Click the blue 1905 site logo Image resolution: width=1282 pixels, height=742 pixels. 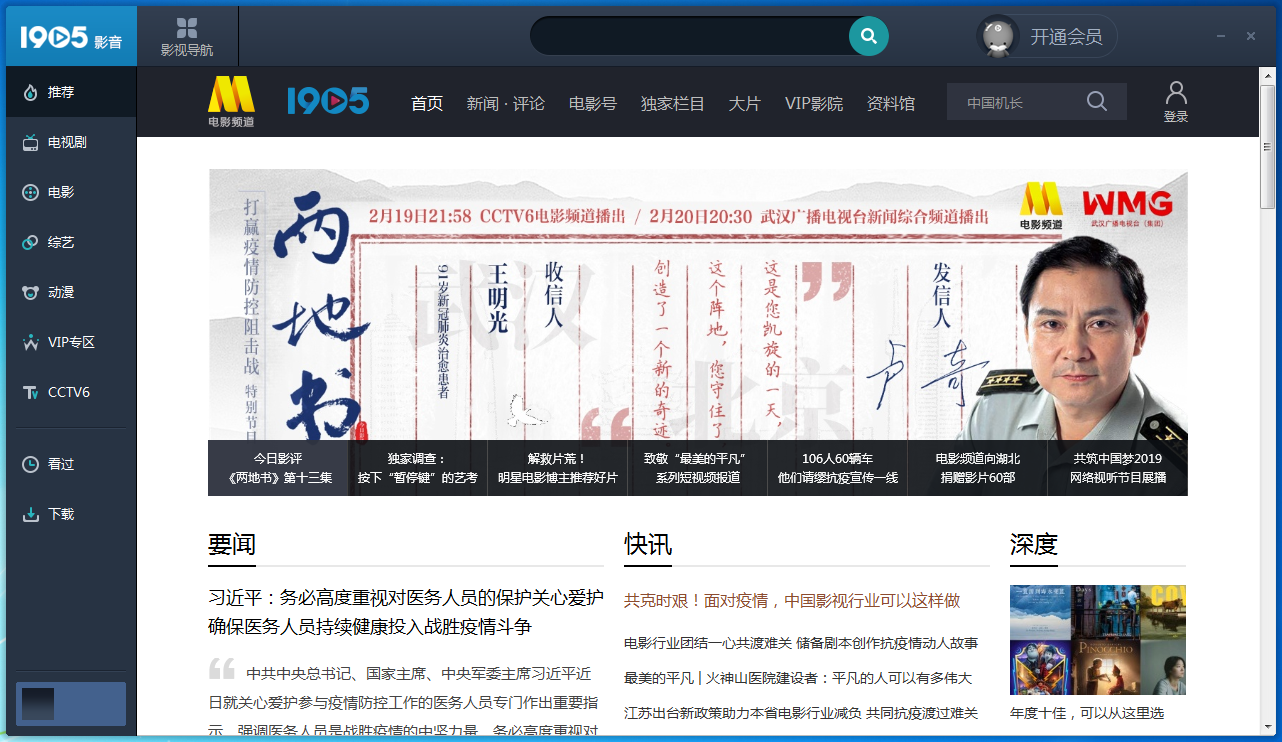point(328,100)
